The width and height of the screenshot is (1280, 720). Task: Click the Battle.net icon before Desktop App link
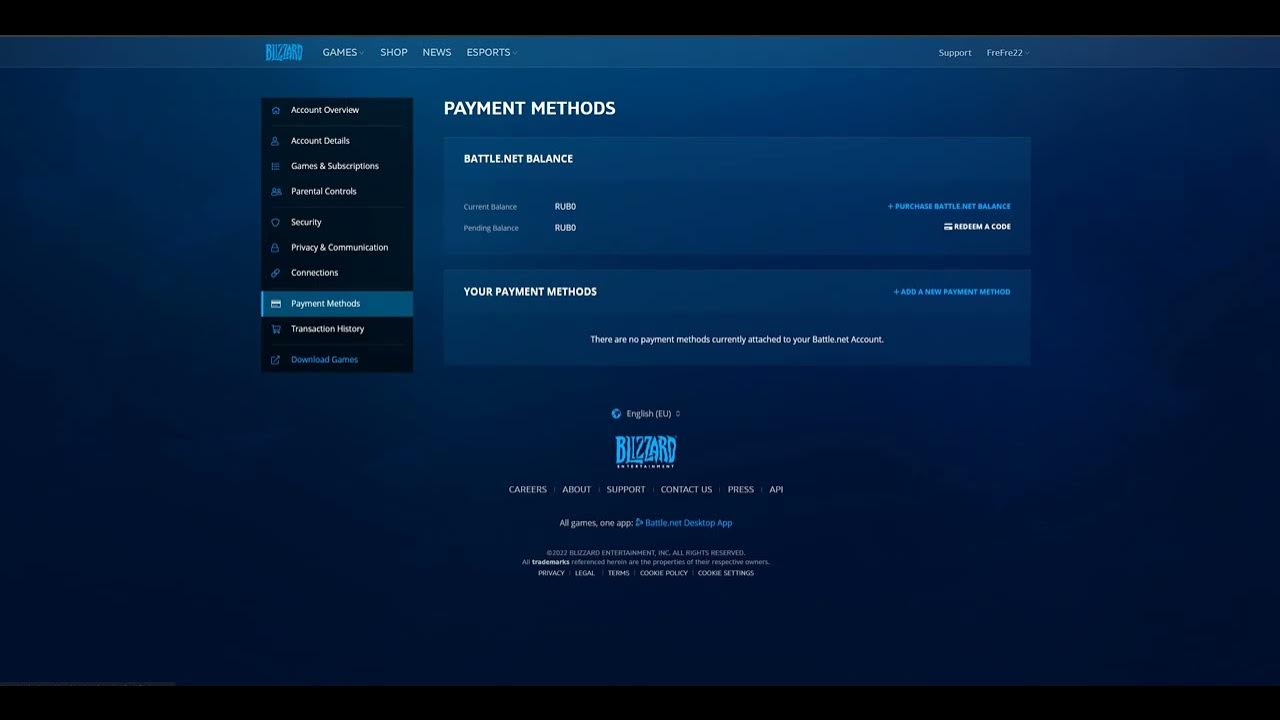tap(639, 522)
